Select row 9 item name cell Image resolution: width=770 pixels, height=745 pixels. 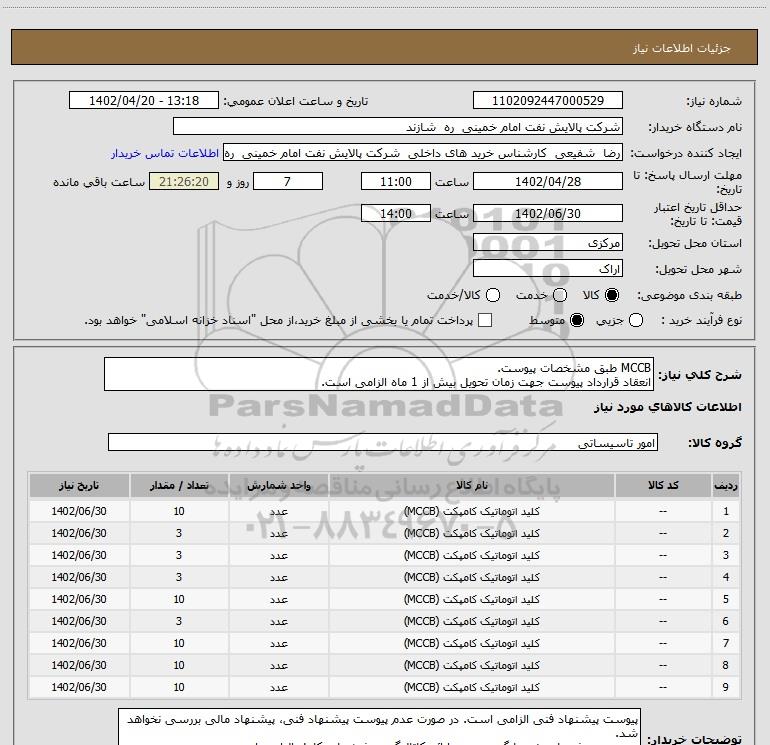[471, 687]
